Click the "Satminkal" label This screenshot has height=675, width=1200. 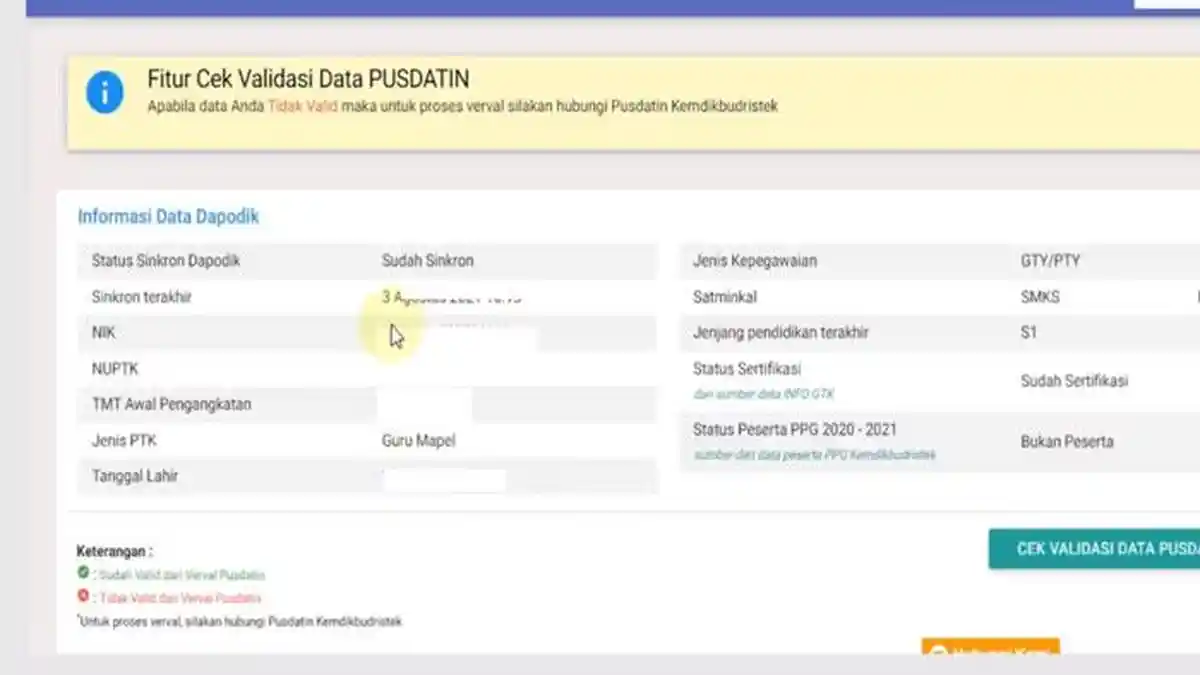coord(725,297)
